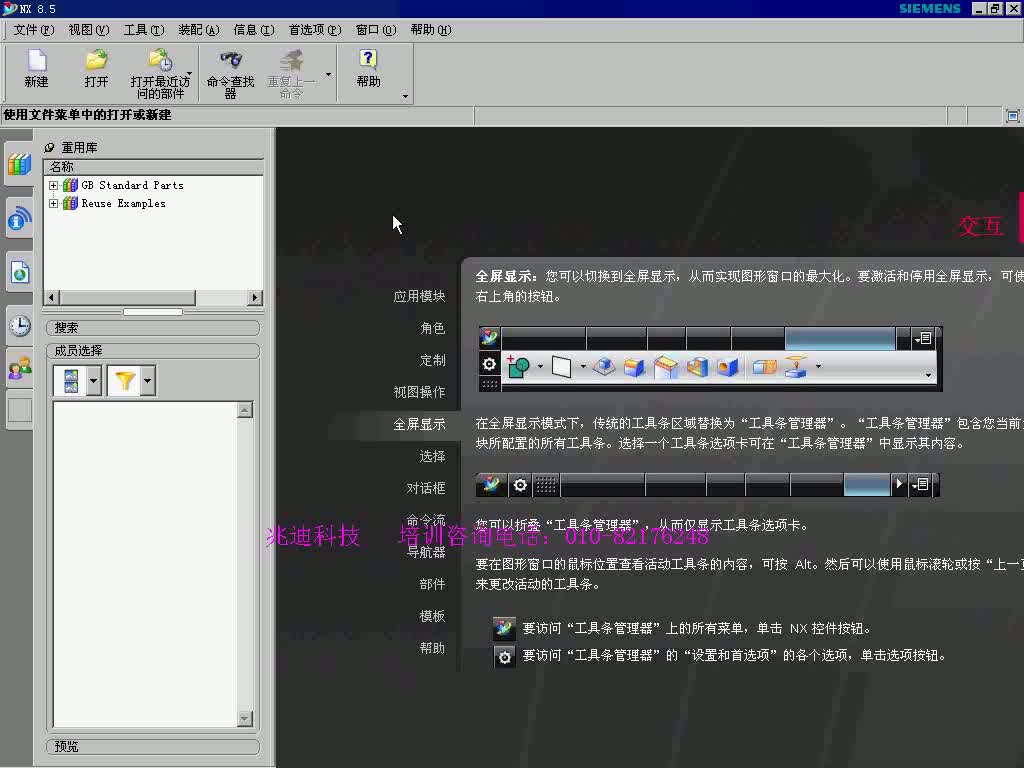
Task: Expand the 预览 (Preview) section header
Action: coord(153,746)
